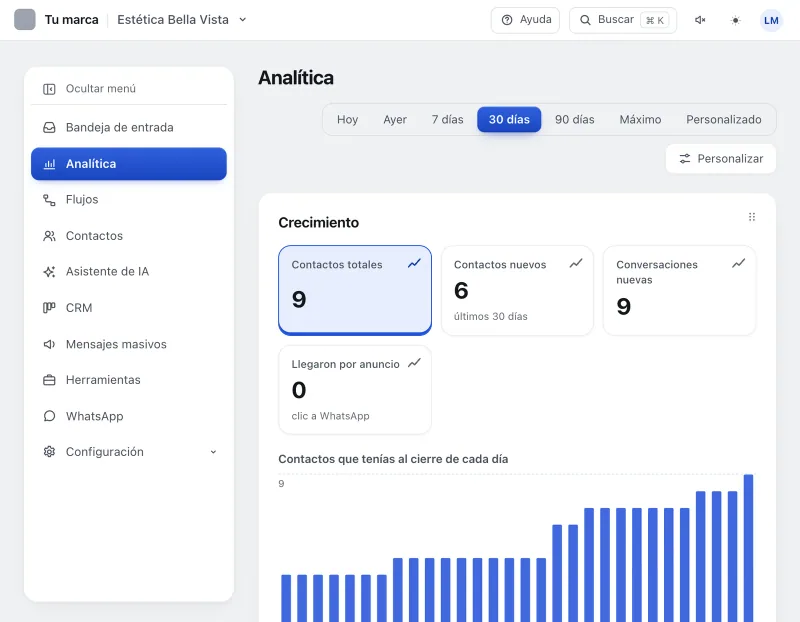This screenshot has height=622, width=800.
Task: Choose the Personalizado date range
Action: coord(723,119)
